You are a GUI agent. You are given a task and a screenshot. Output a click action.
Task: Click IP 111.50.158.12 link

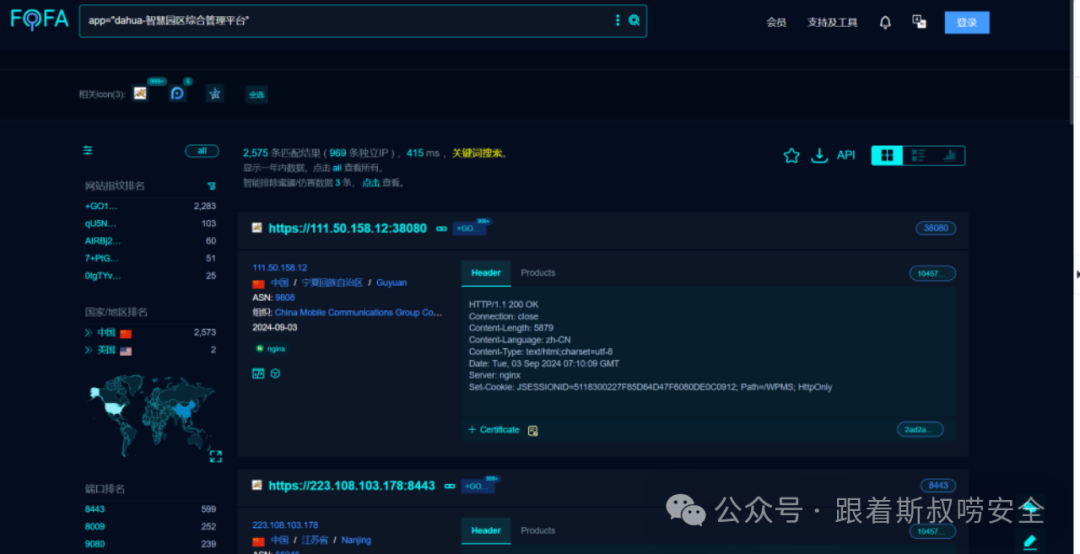(280, 268)
